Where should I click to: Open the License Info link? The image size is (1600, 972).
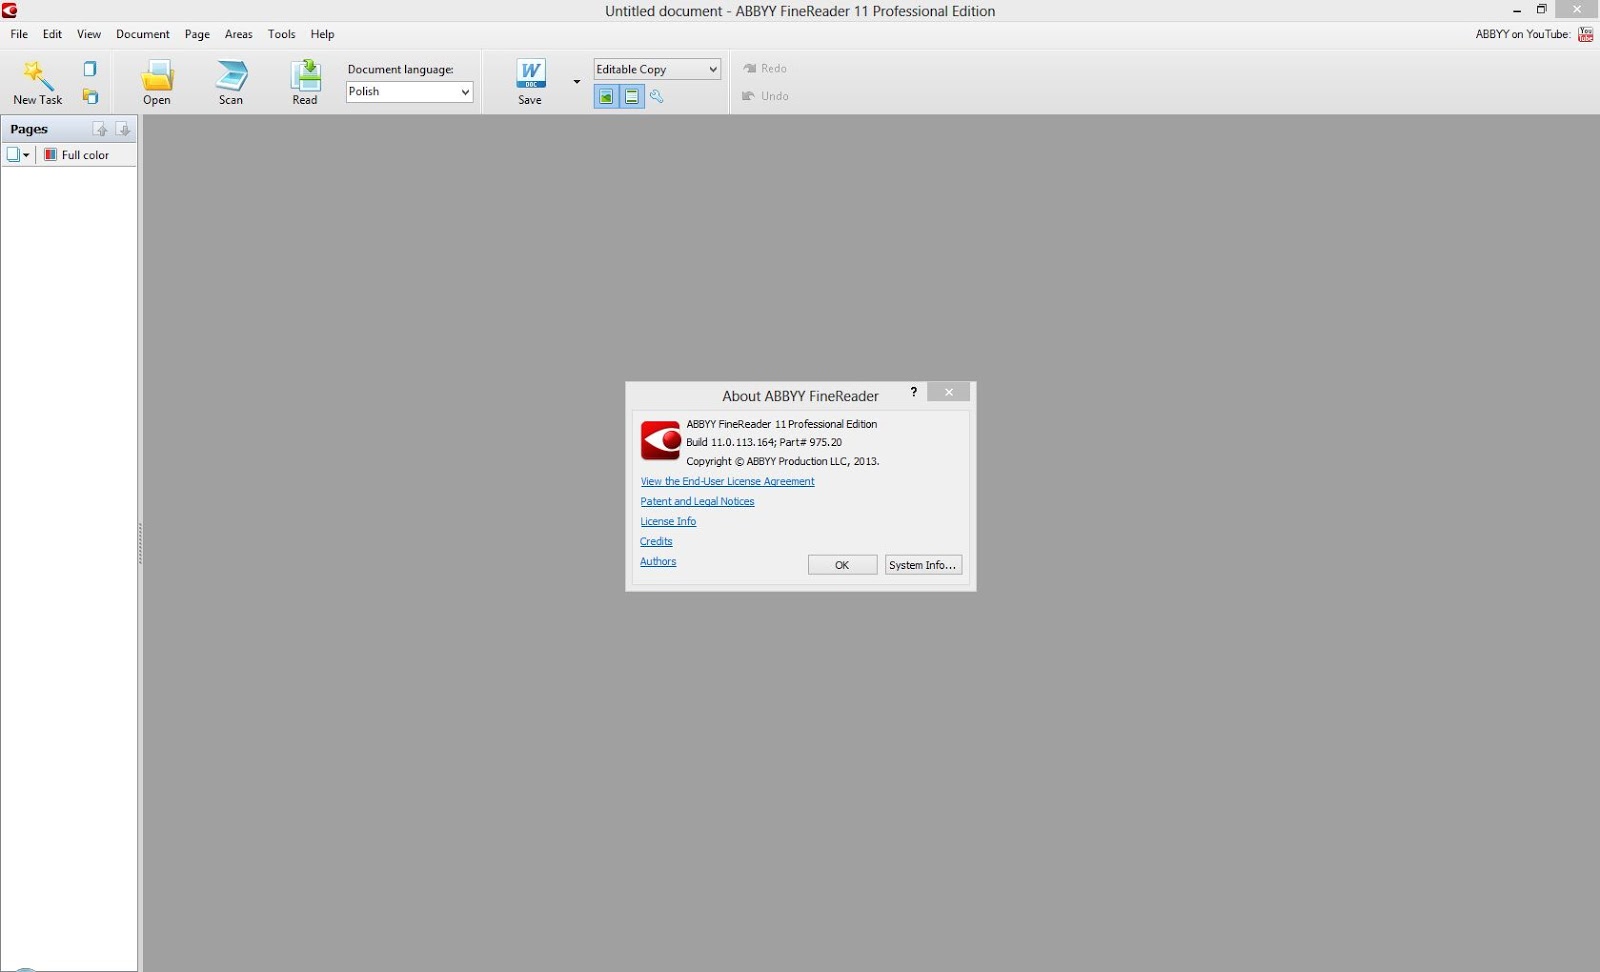point(668,522)
